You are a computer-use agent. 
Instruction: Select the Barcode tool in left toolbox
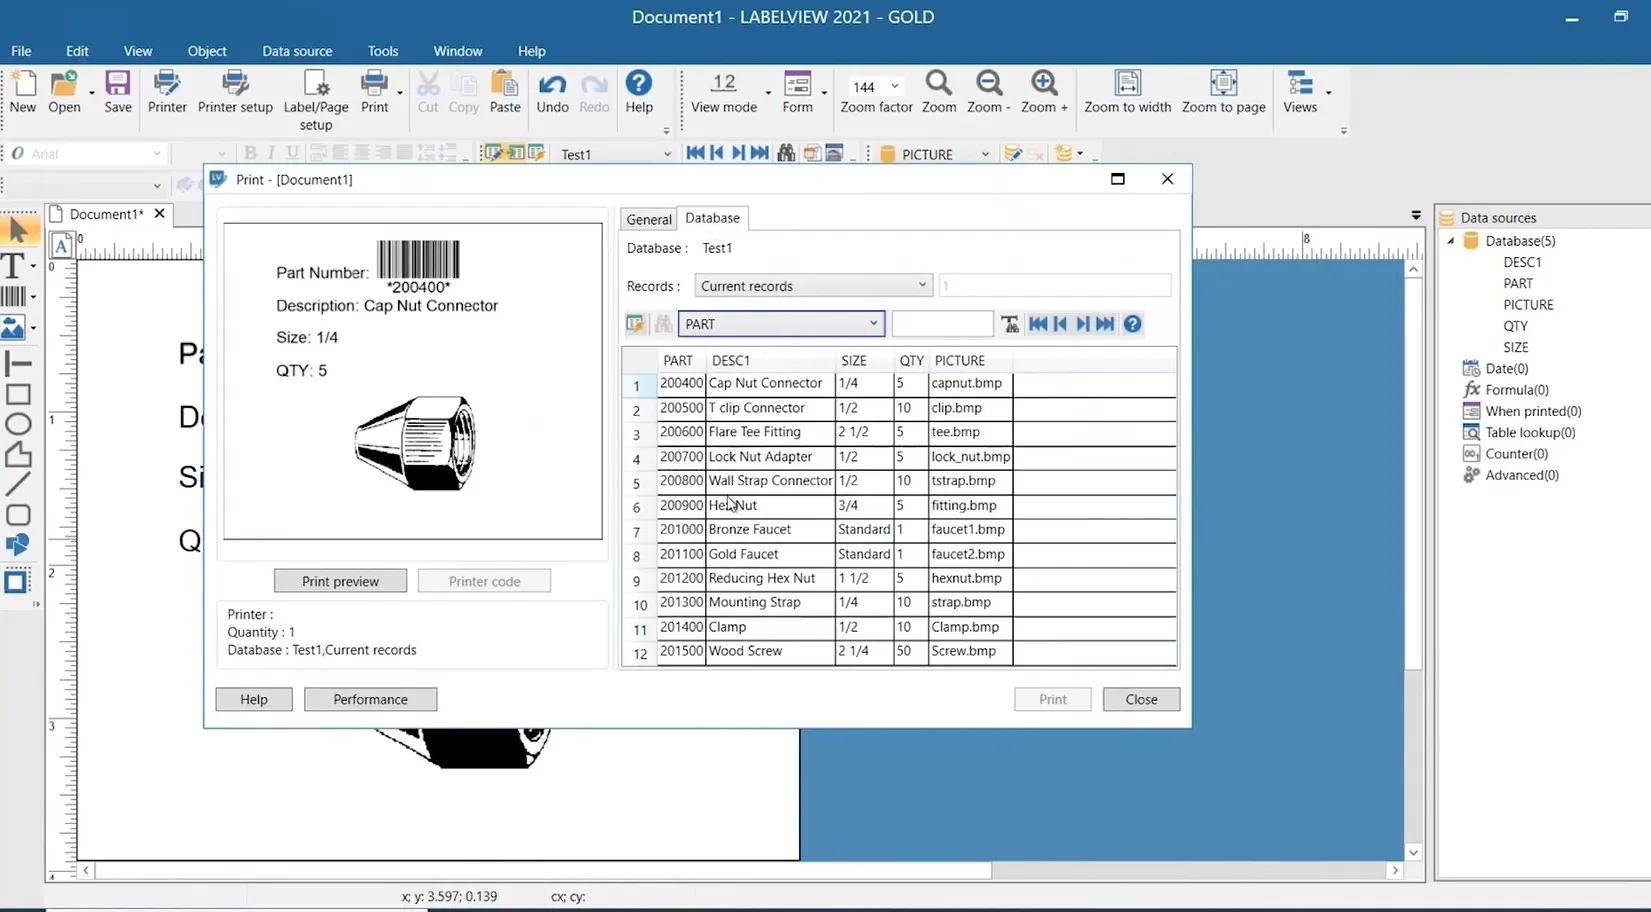click(15, 296)
